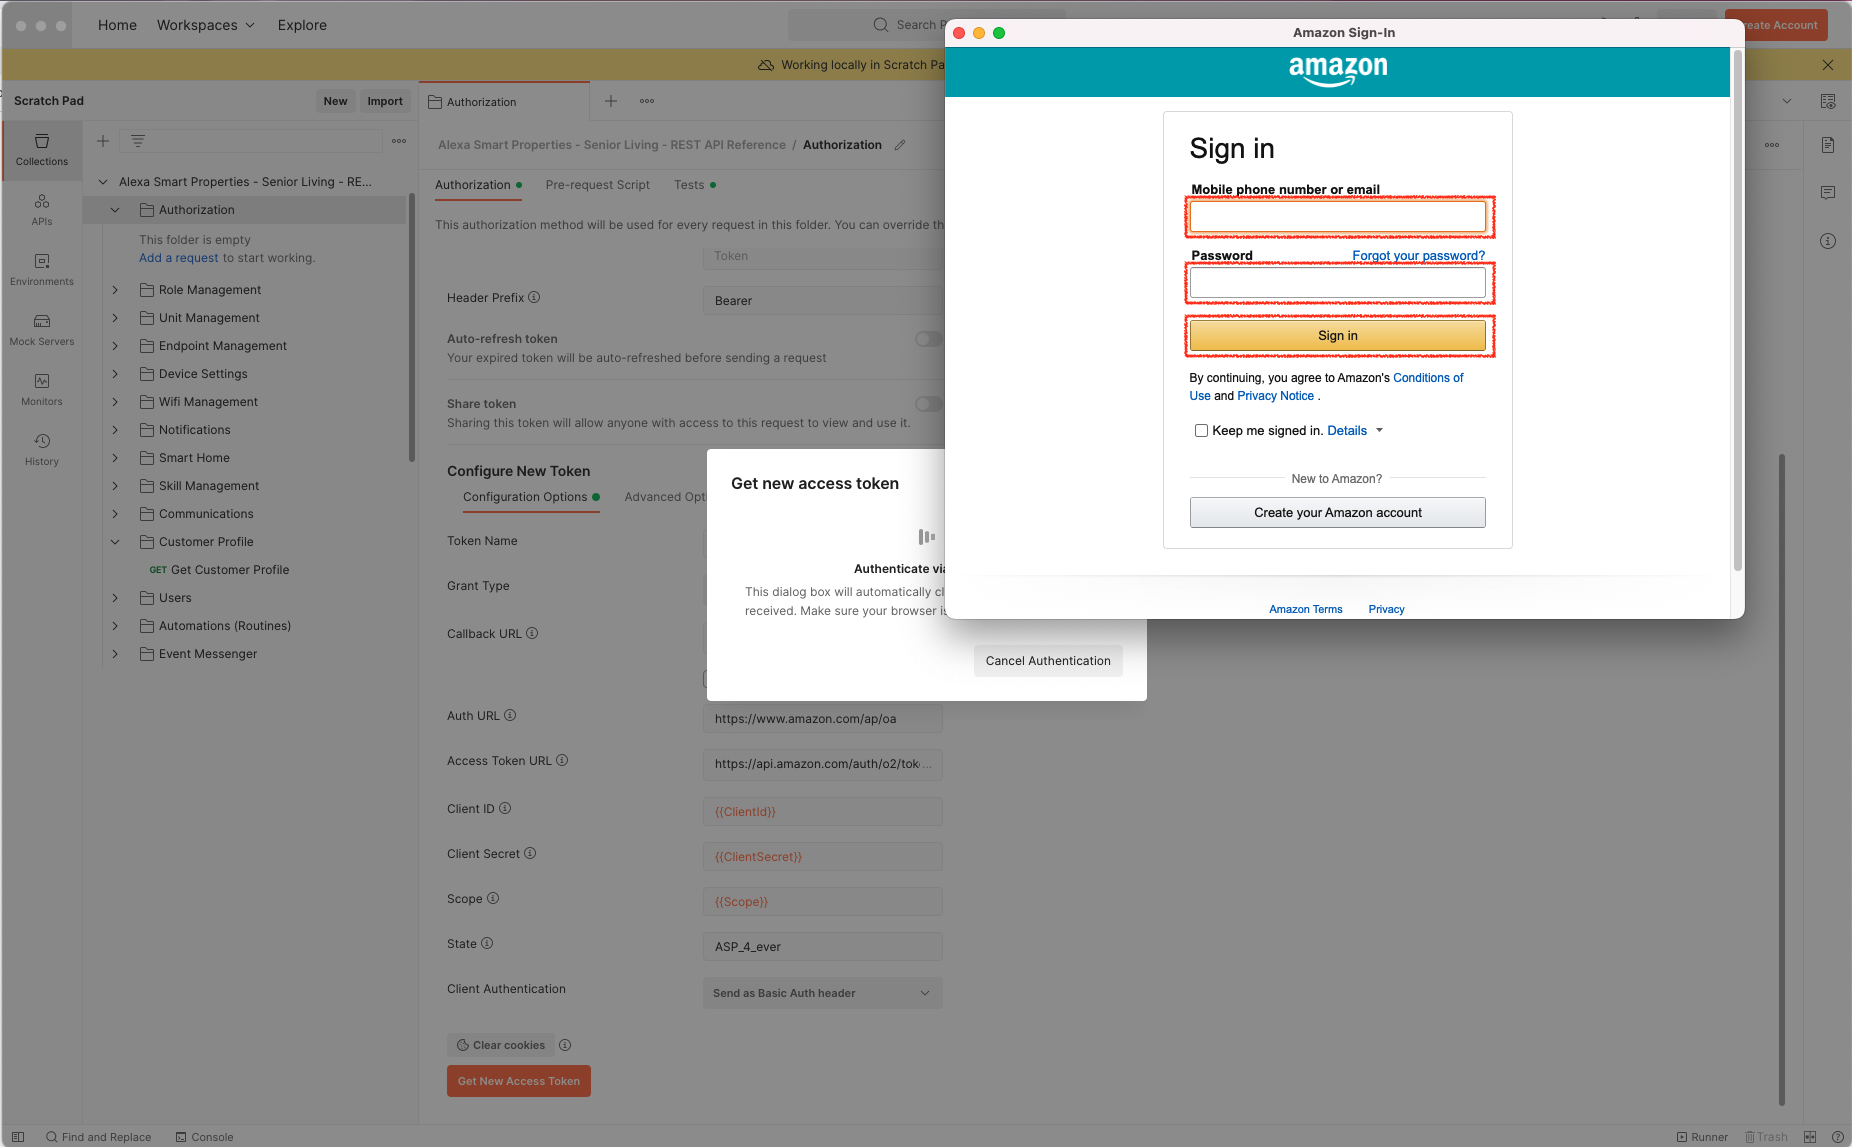
Task: Click the info icon beside State
Action: [x=487, y=943]
